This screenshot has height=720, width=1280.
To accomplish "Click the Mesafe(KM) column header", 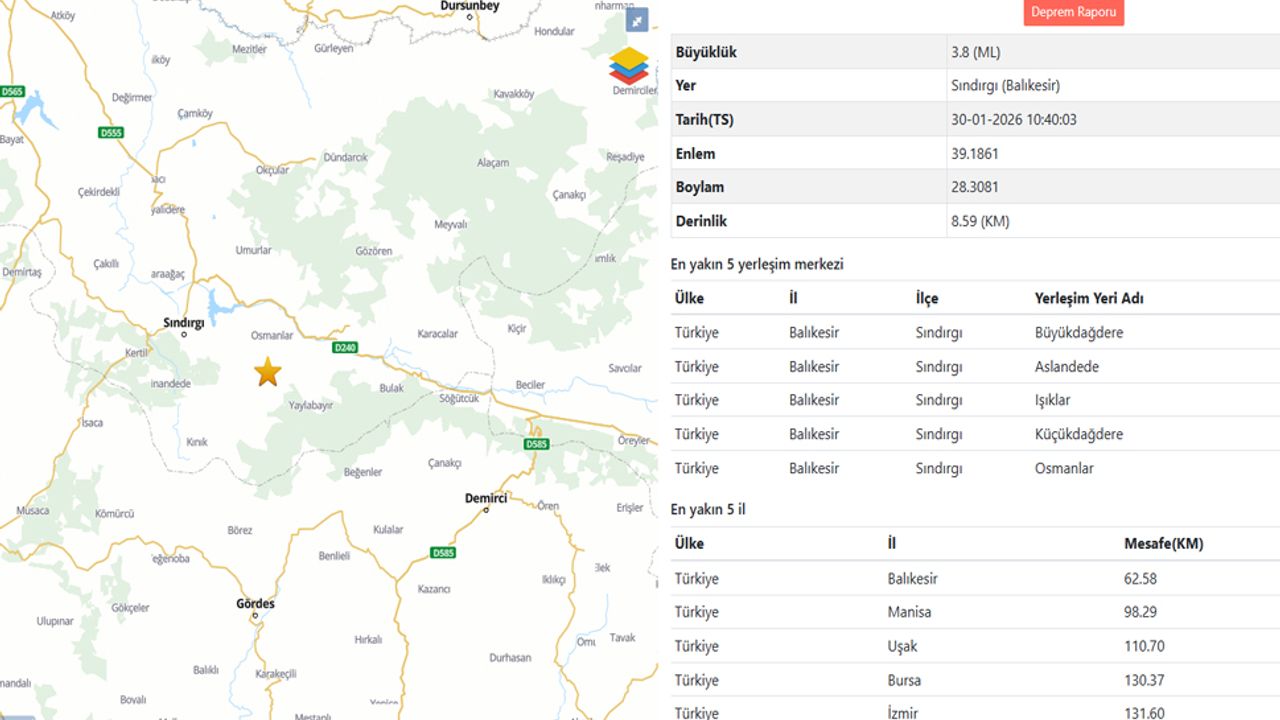I will click(x=1163, y=544).
